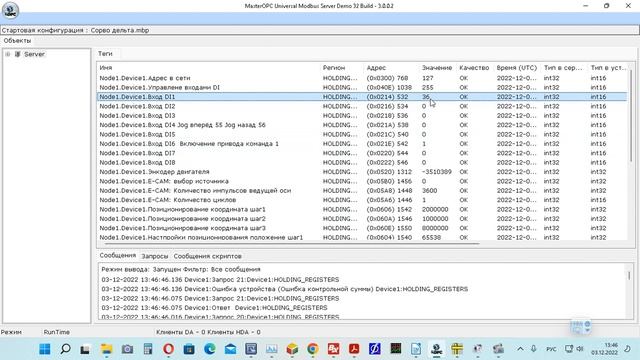The width and height of the screenshot is (640, 360).
Task: Select the Node1.Device1.Вход DI7 tag
Action: tap(362, 153)
